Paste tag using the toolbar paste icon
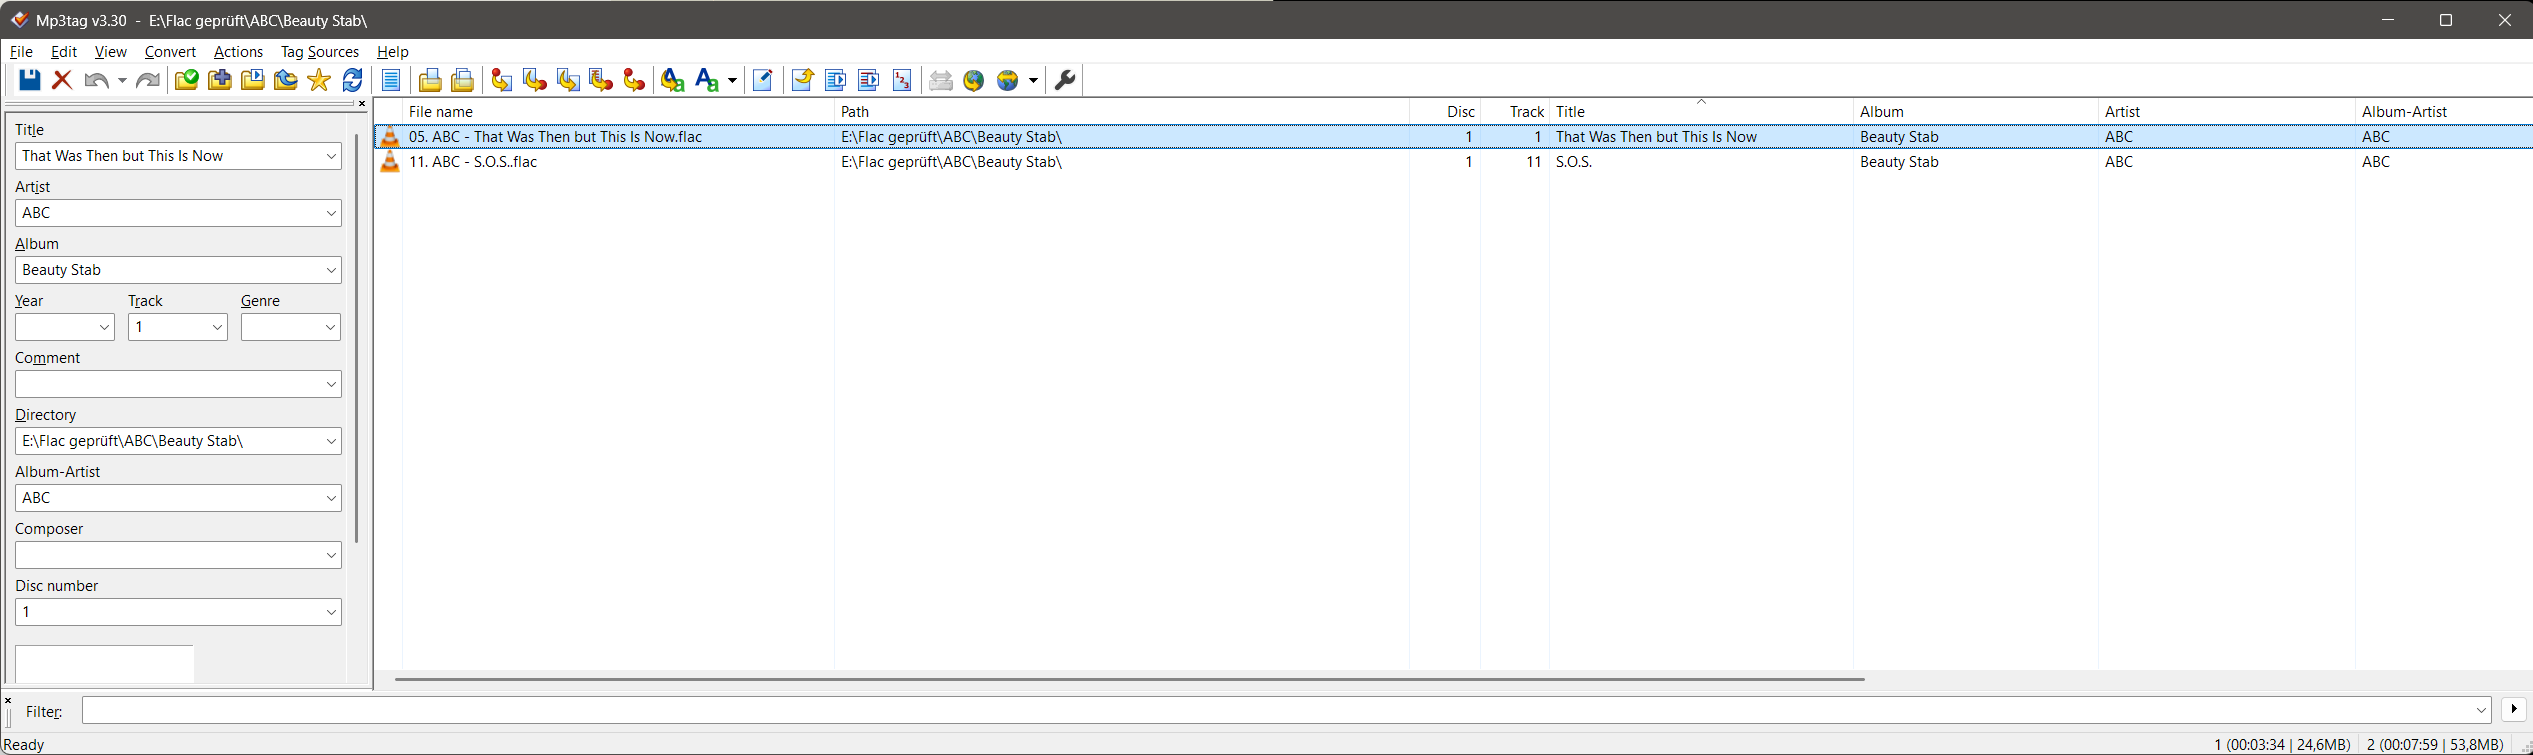This screenshot has height=755, width=2533. click(462, 80)
